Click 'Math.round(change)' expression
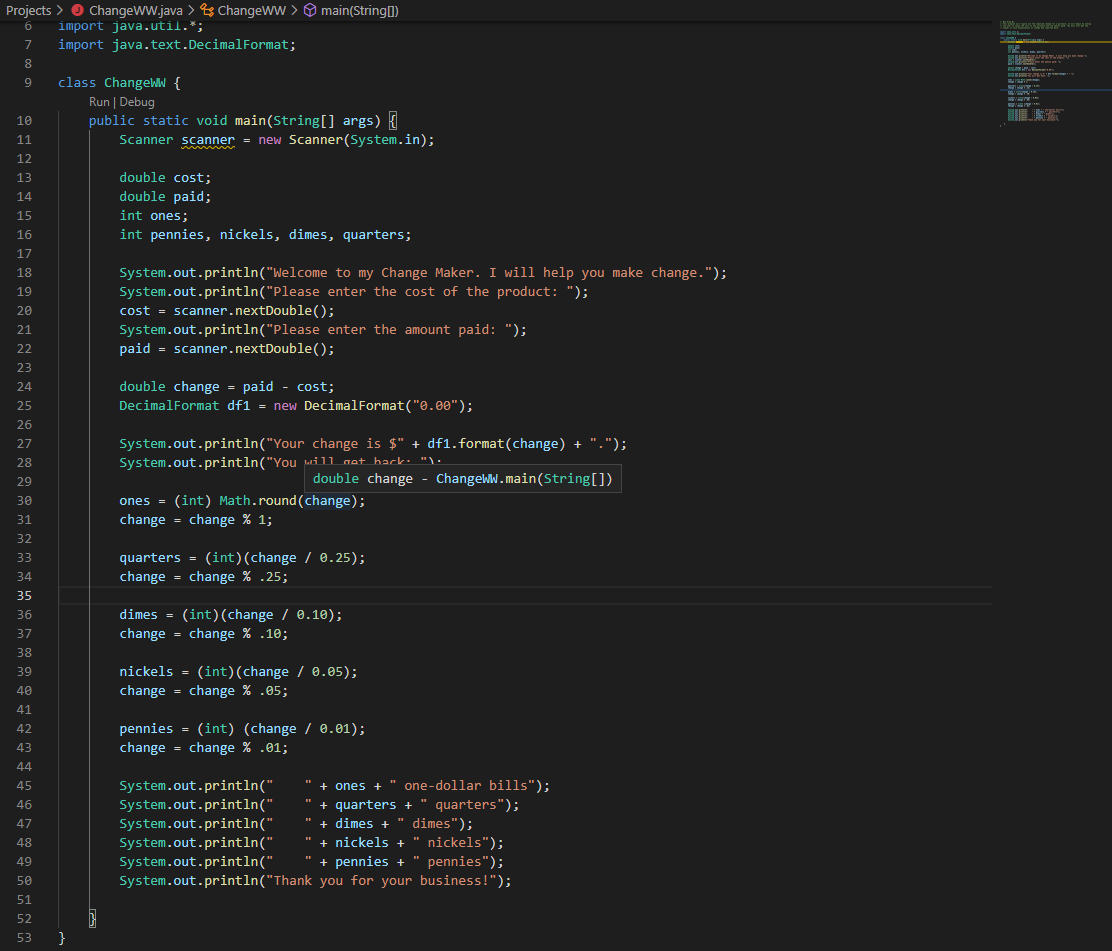This screenshot has width=1112, height=951. click(288, 501)
